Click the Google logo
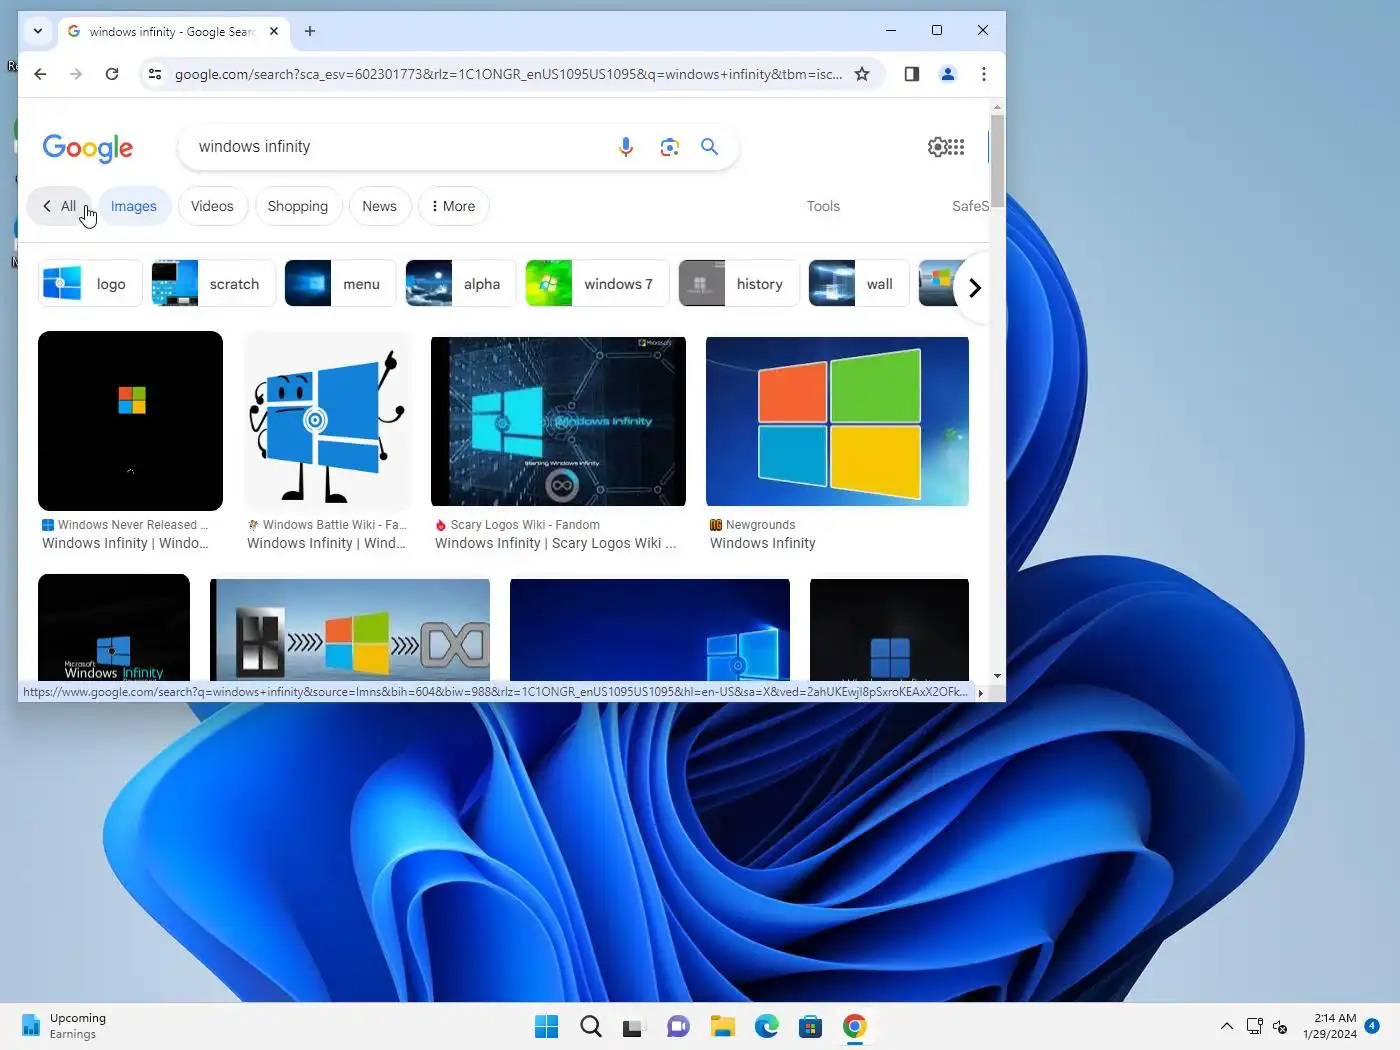 (88, 148)
